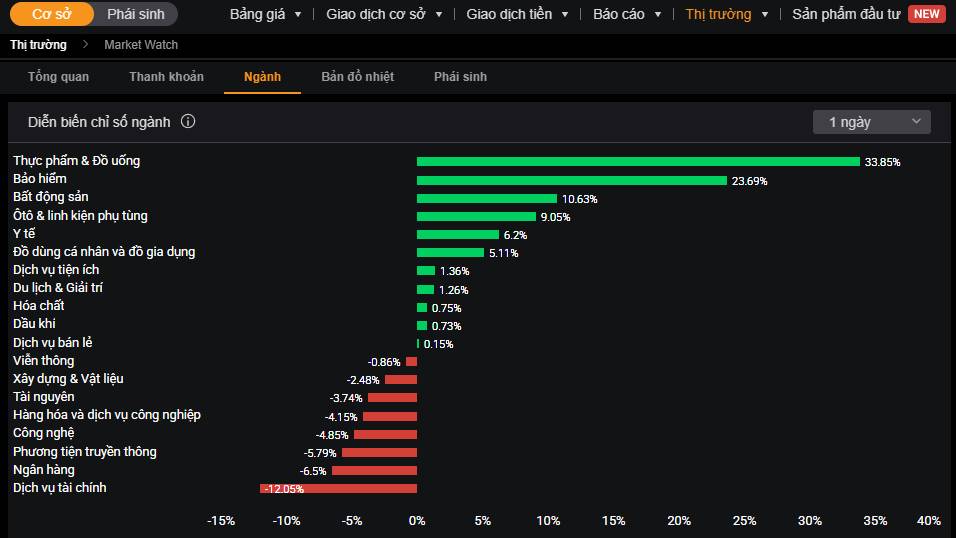Image resolution: width=956 pixels, height=538 pixels.
Task: Open the Tổng quan tab
Action: tap(58, 77)
